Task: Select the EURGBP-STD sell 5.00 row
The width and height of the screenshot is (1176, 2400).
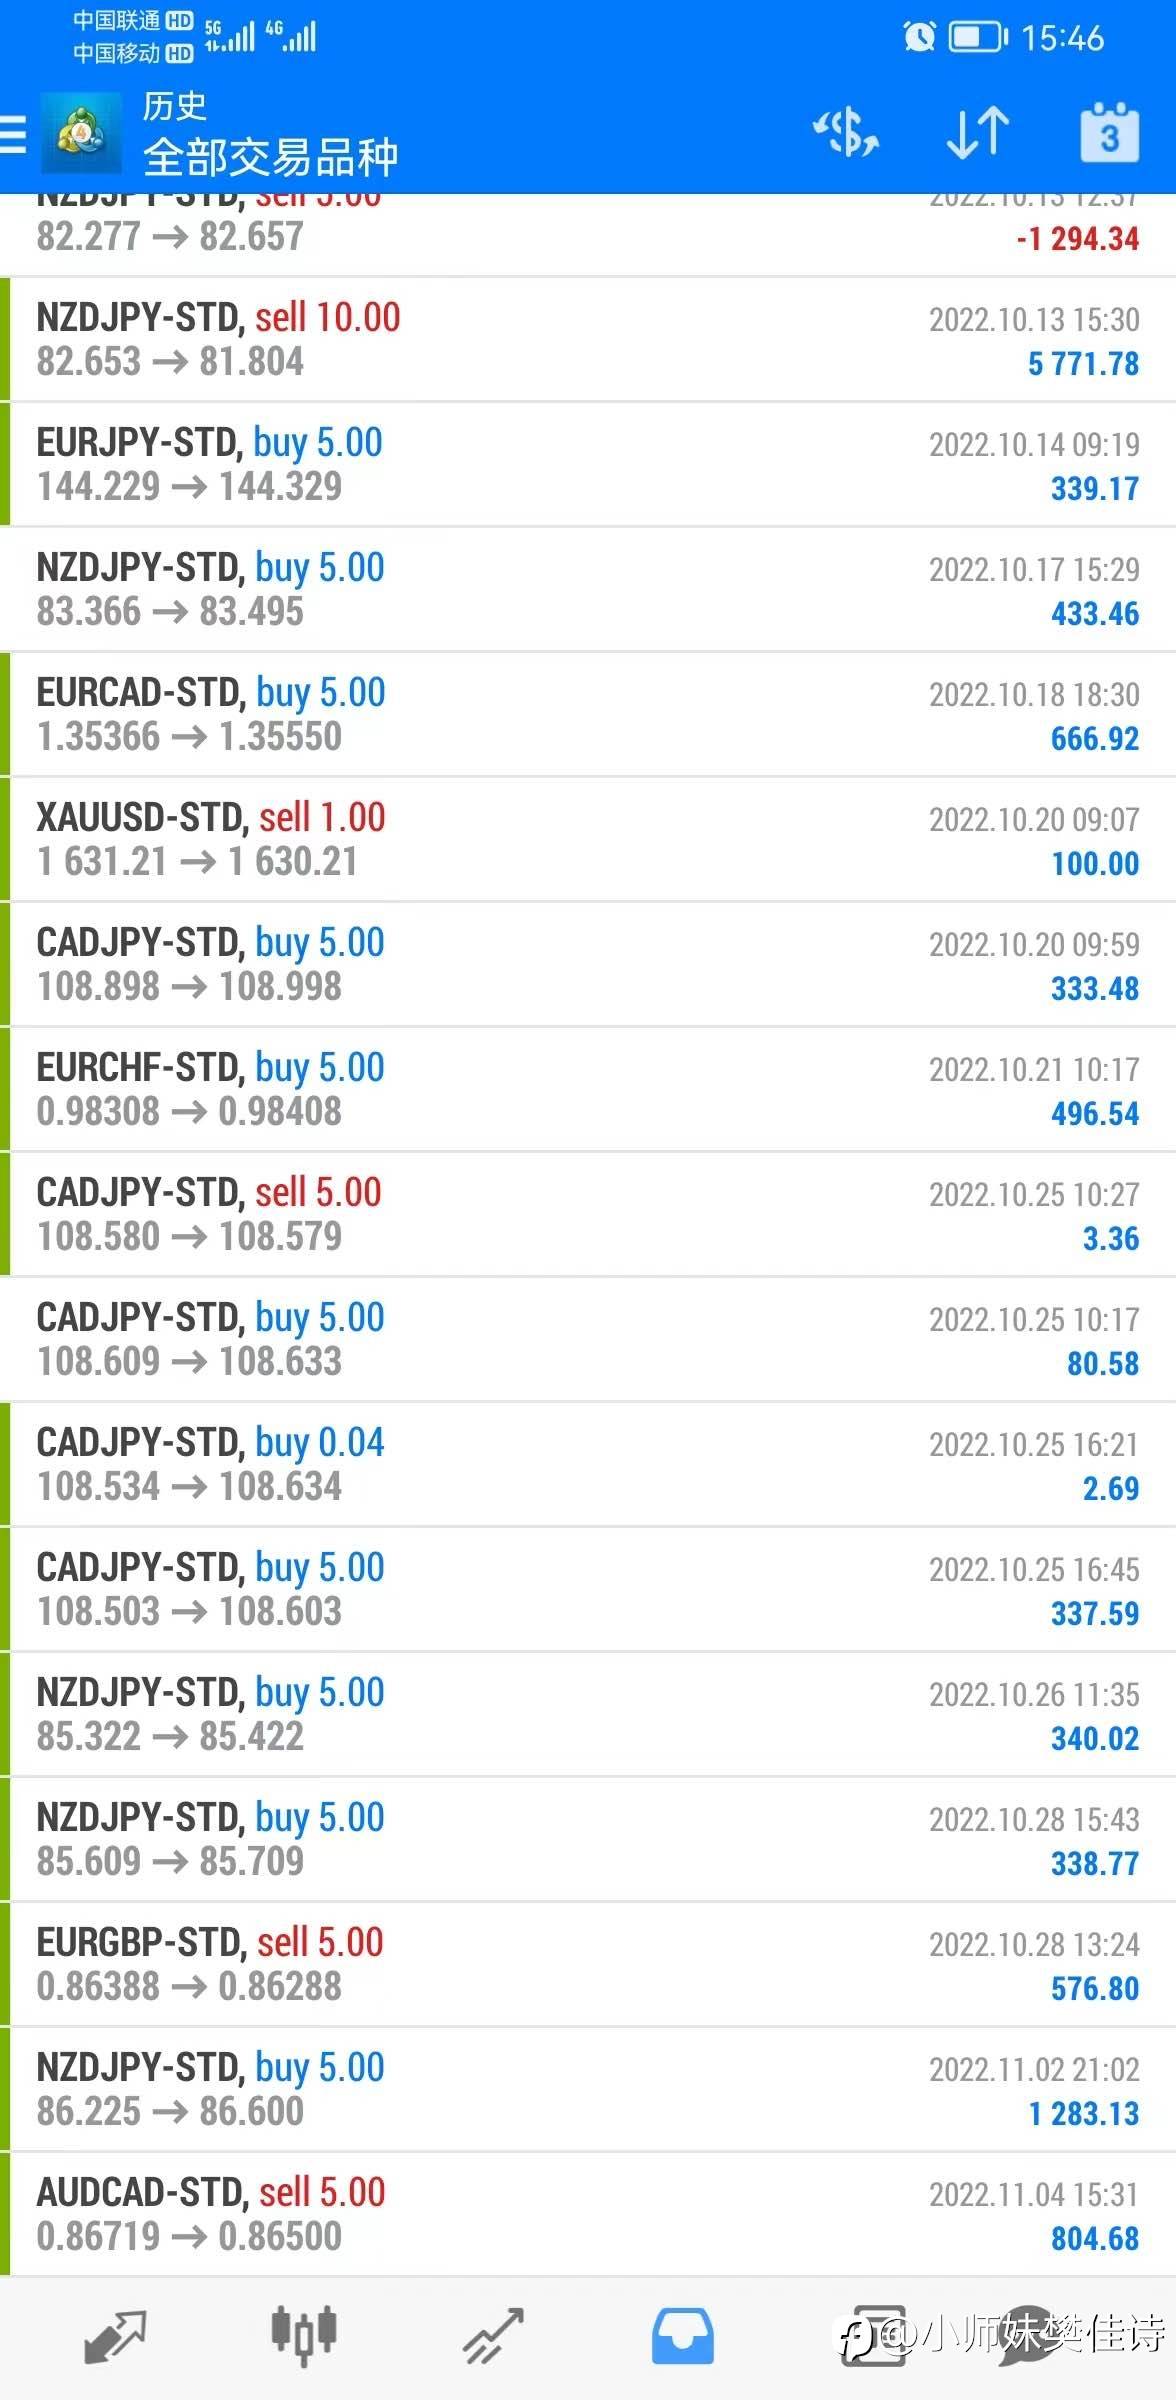Action: coord(588,1965)
